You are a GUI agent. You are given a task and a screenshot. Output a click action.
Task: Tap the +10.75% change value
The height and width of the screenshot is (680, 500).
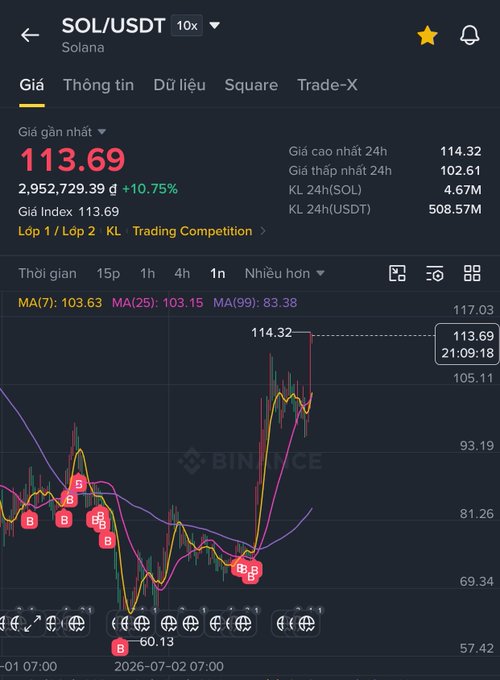(150, 189)
